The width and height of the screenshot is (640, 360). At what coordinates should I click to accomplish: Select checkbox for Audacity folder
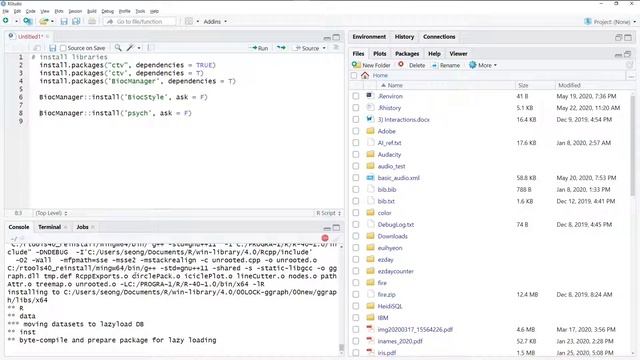[356, 154]
